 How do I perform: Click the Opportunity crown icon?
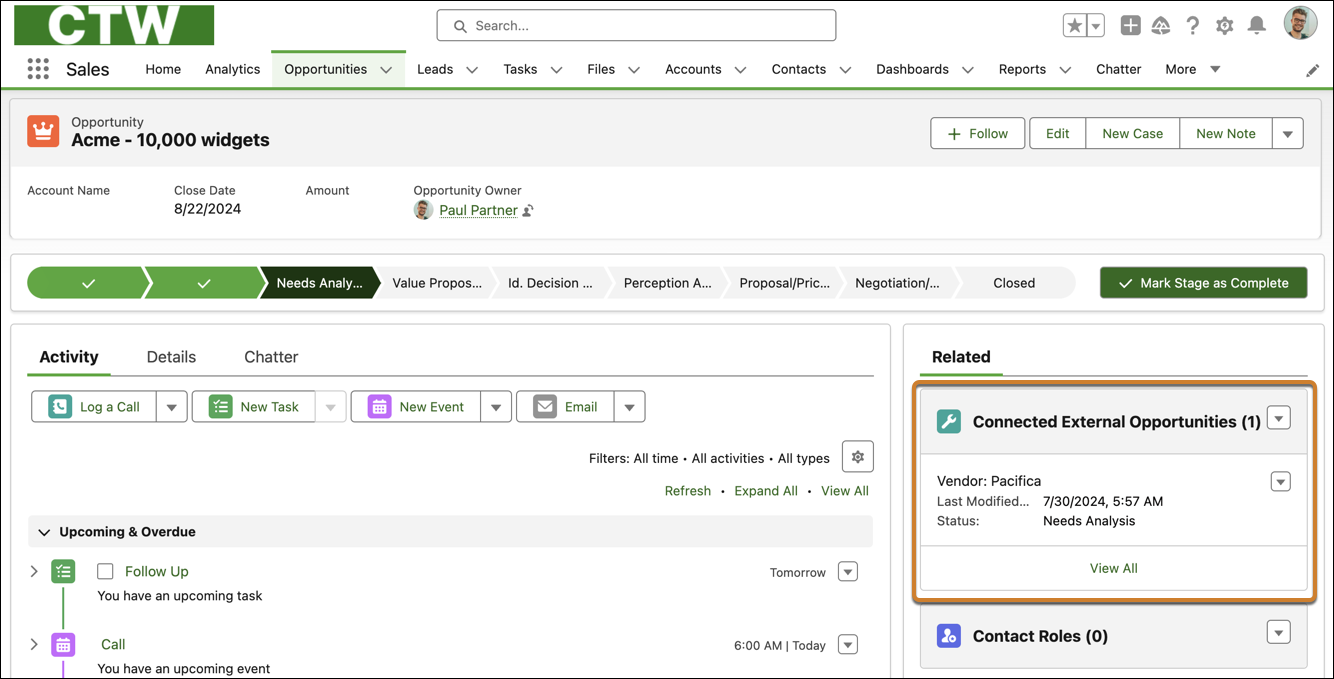tap(43, 131)
